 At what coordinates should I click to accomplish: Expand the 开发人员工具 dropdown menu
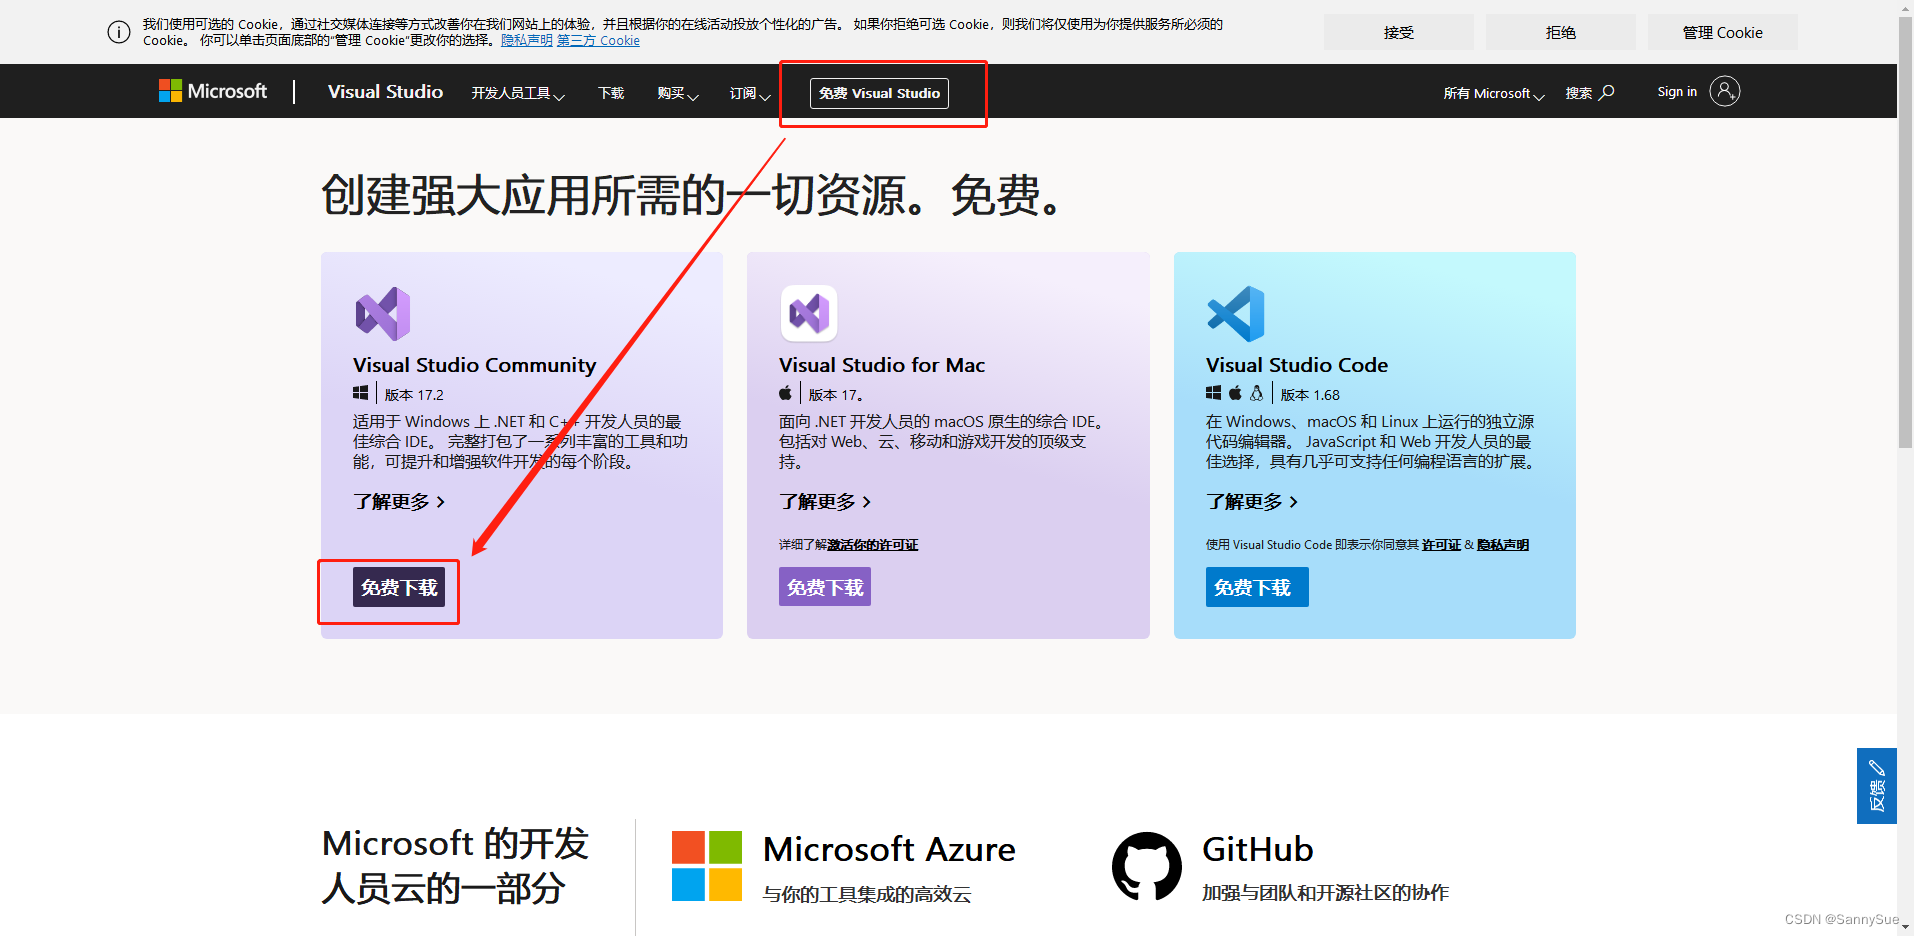click(518, 93)
